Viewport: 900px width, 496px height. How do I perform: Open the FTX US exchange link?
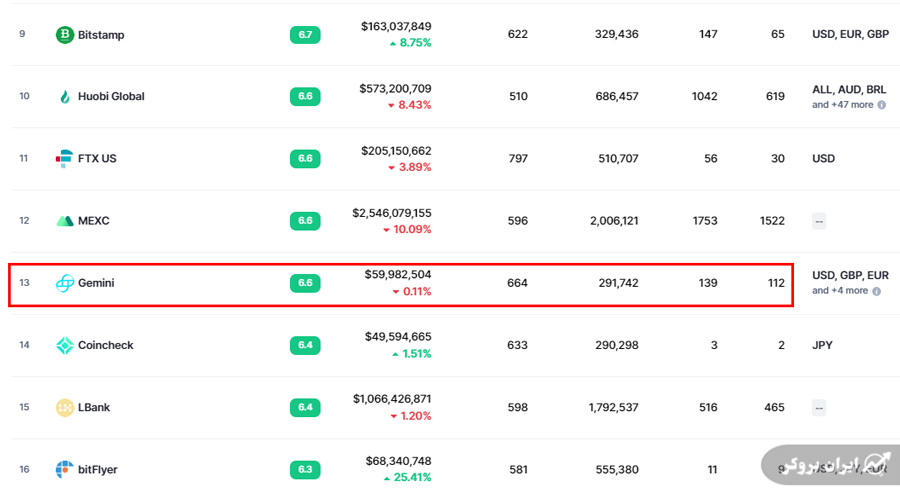pos(97,158)
